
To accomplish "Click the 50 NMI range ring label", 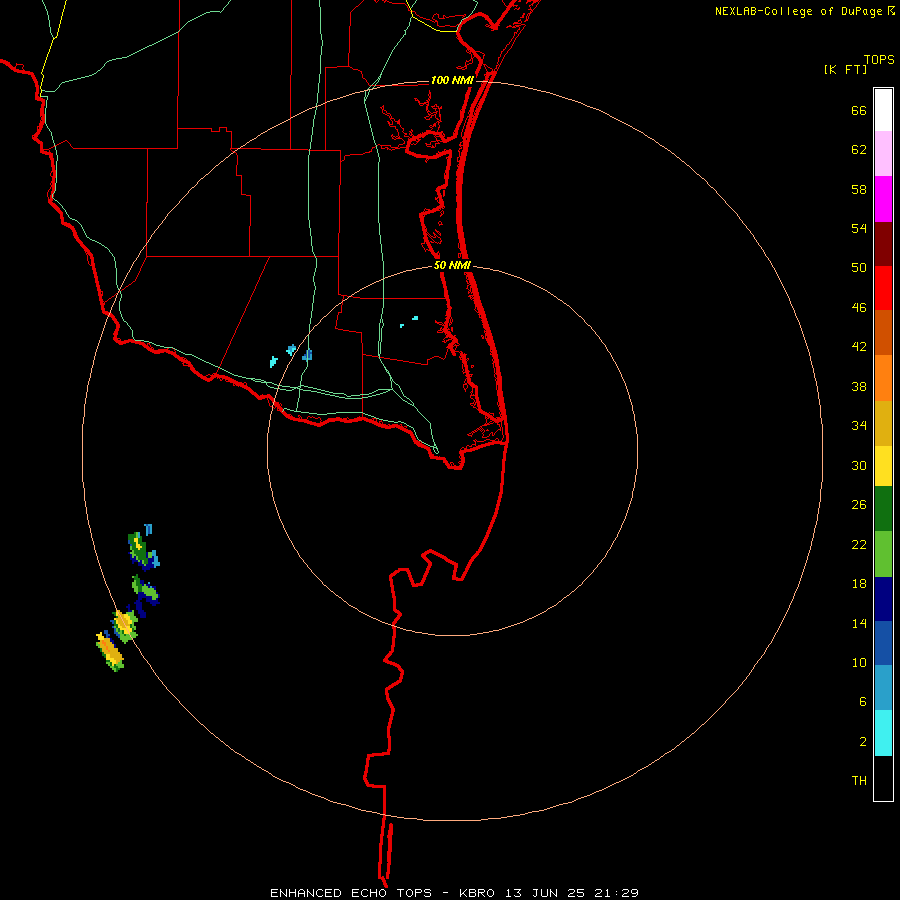I will pos(452,265).
